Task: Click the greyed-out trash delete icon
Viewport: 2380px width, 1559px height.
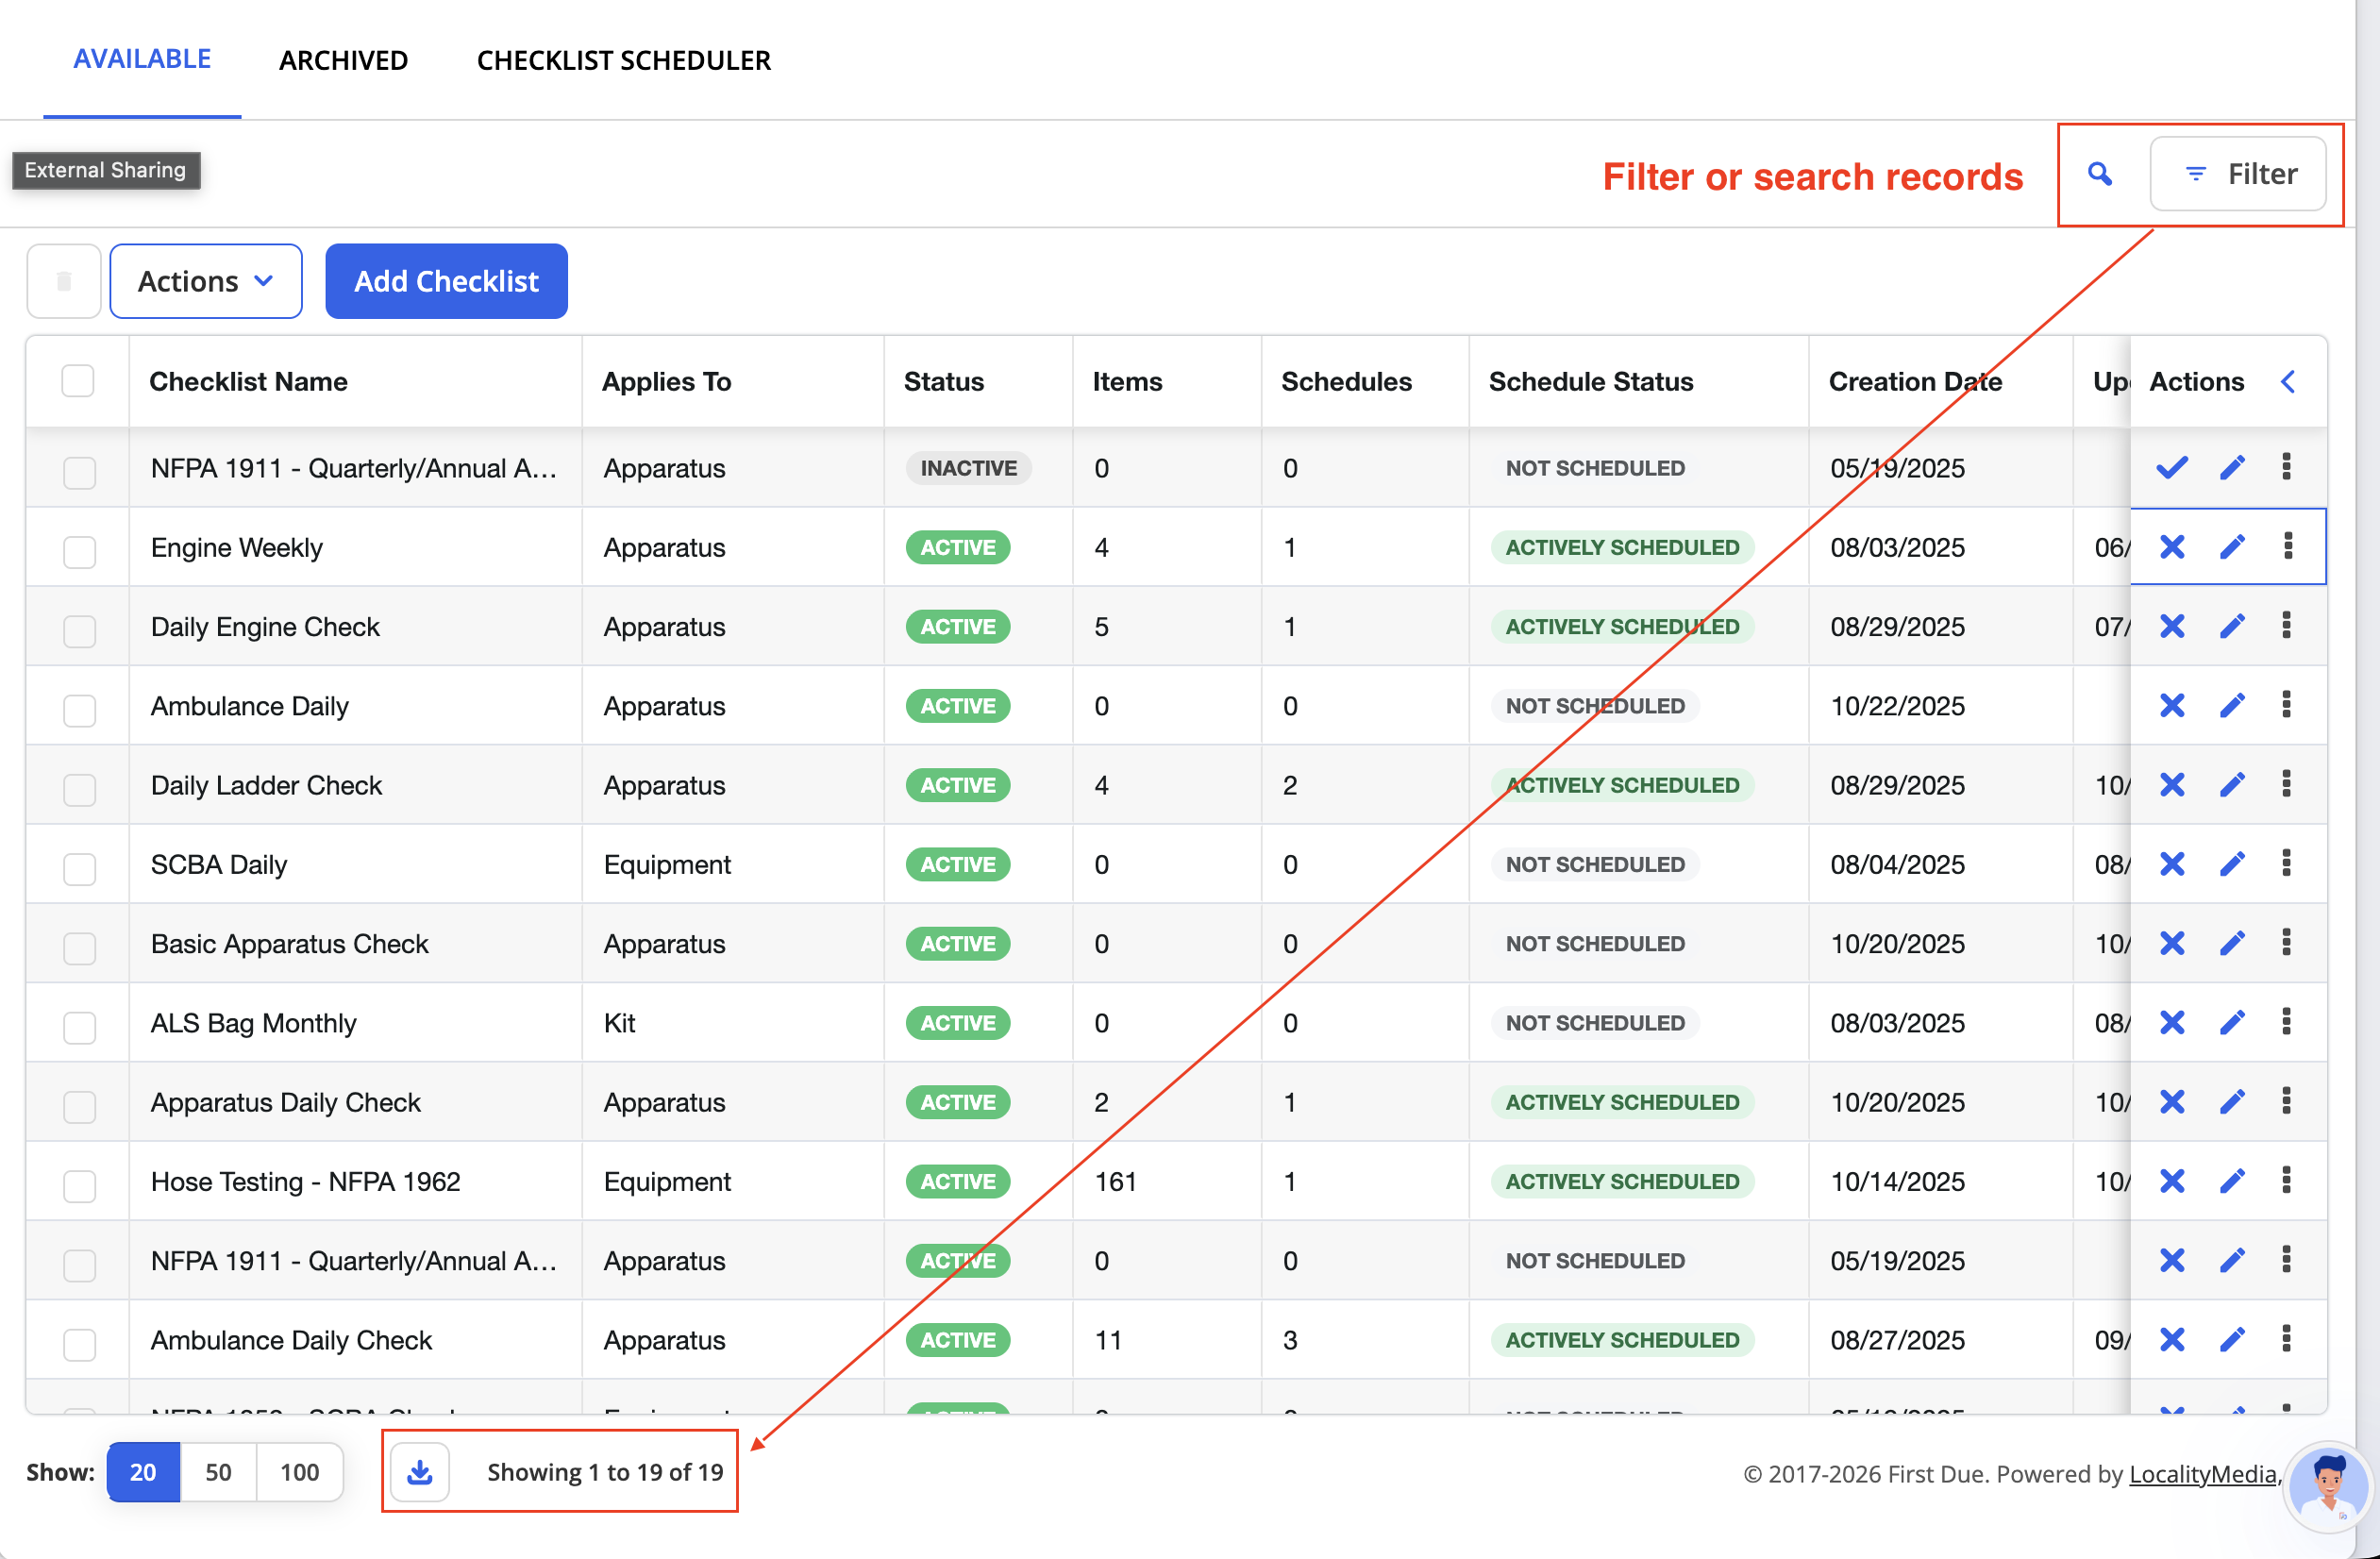Action: point(64,281)
